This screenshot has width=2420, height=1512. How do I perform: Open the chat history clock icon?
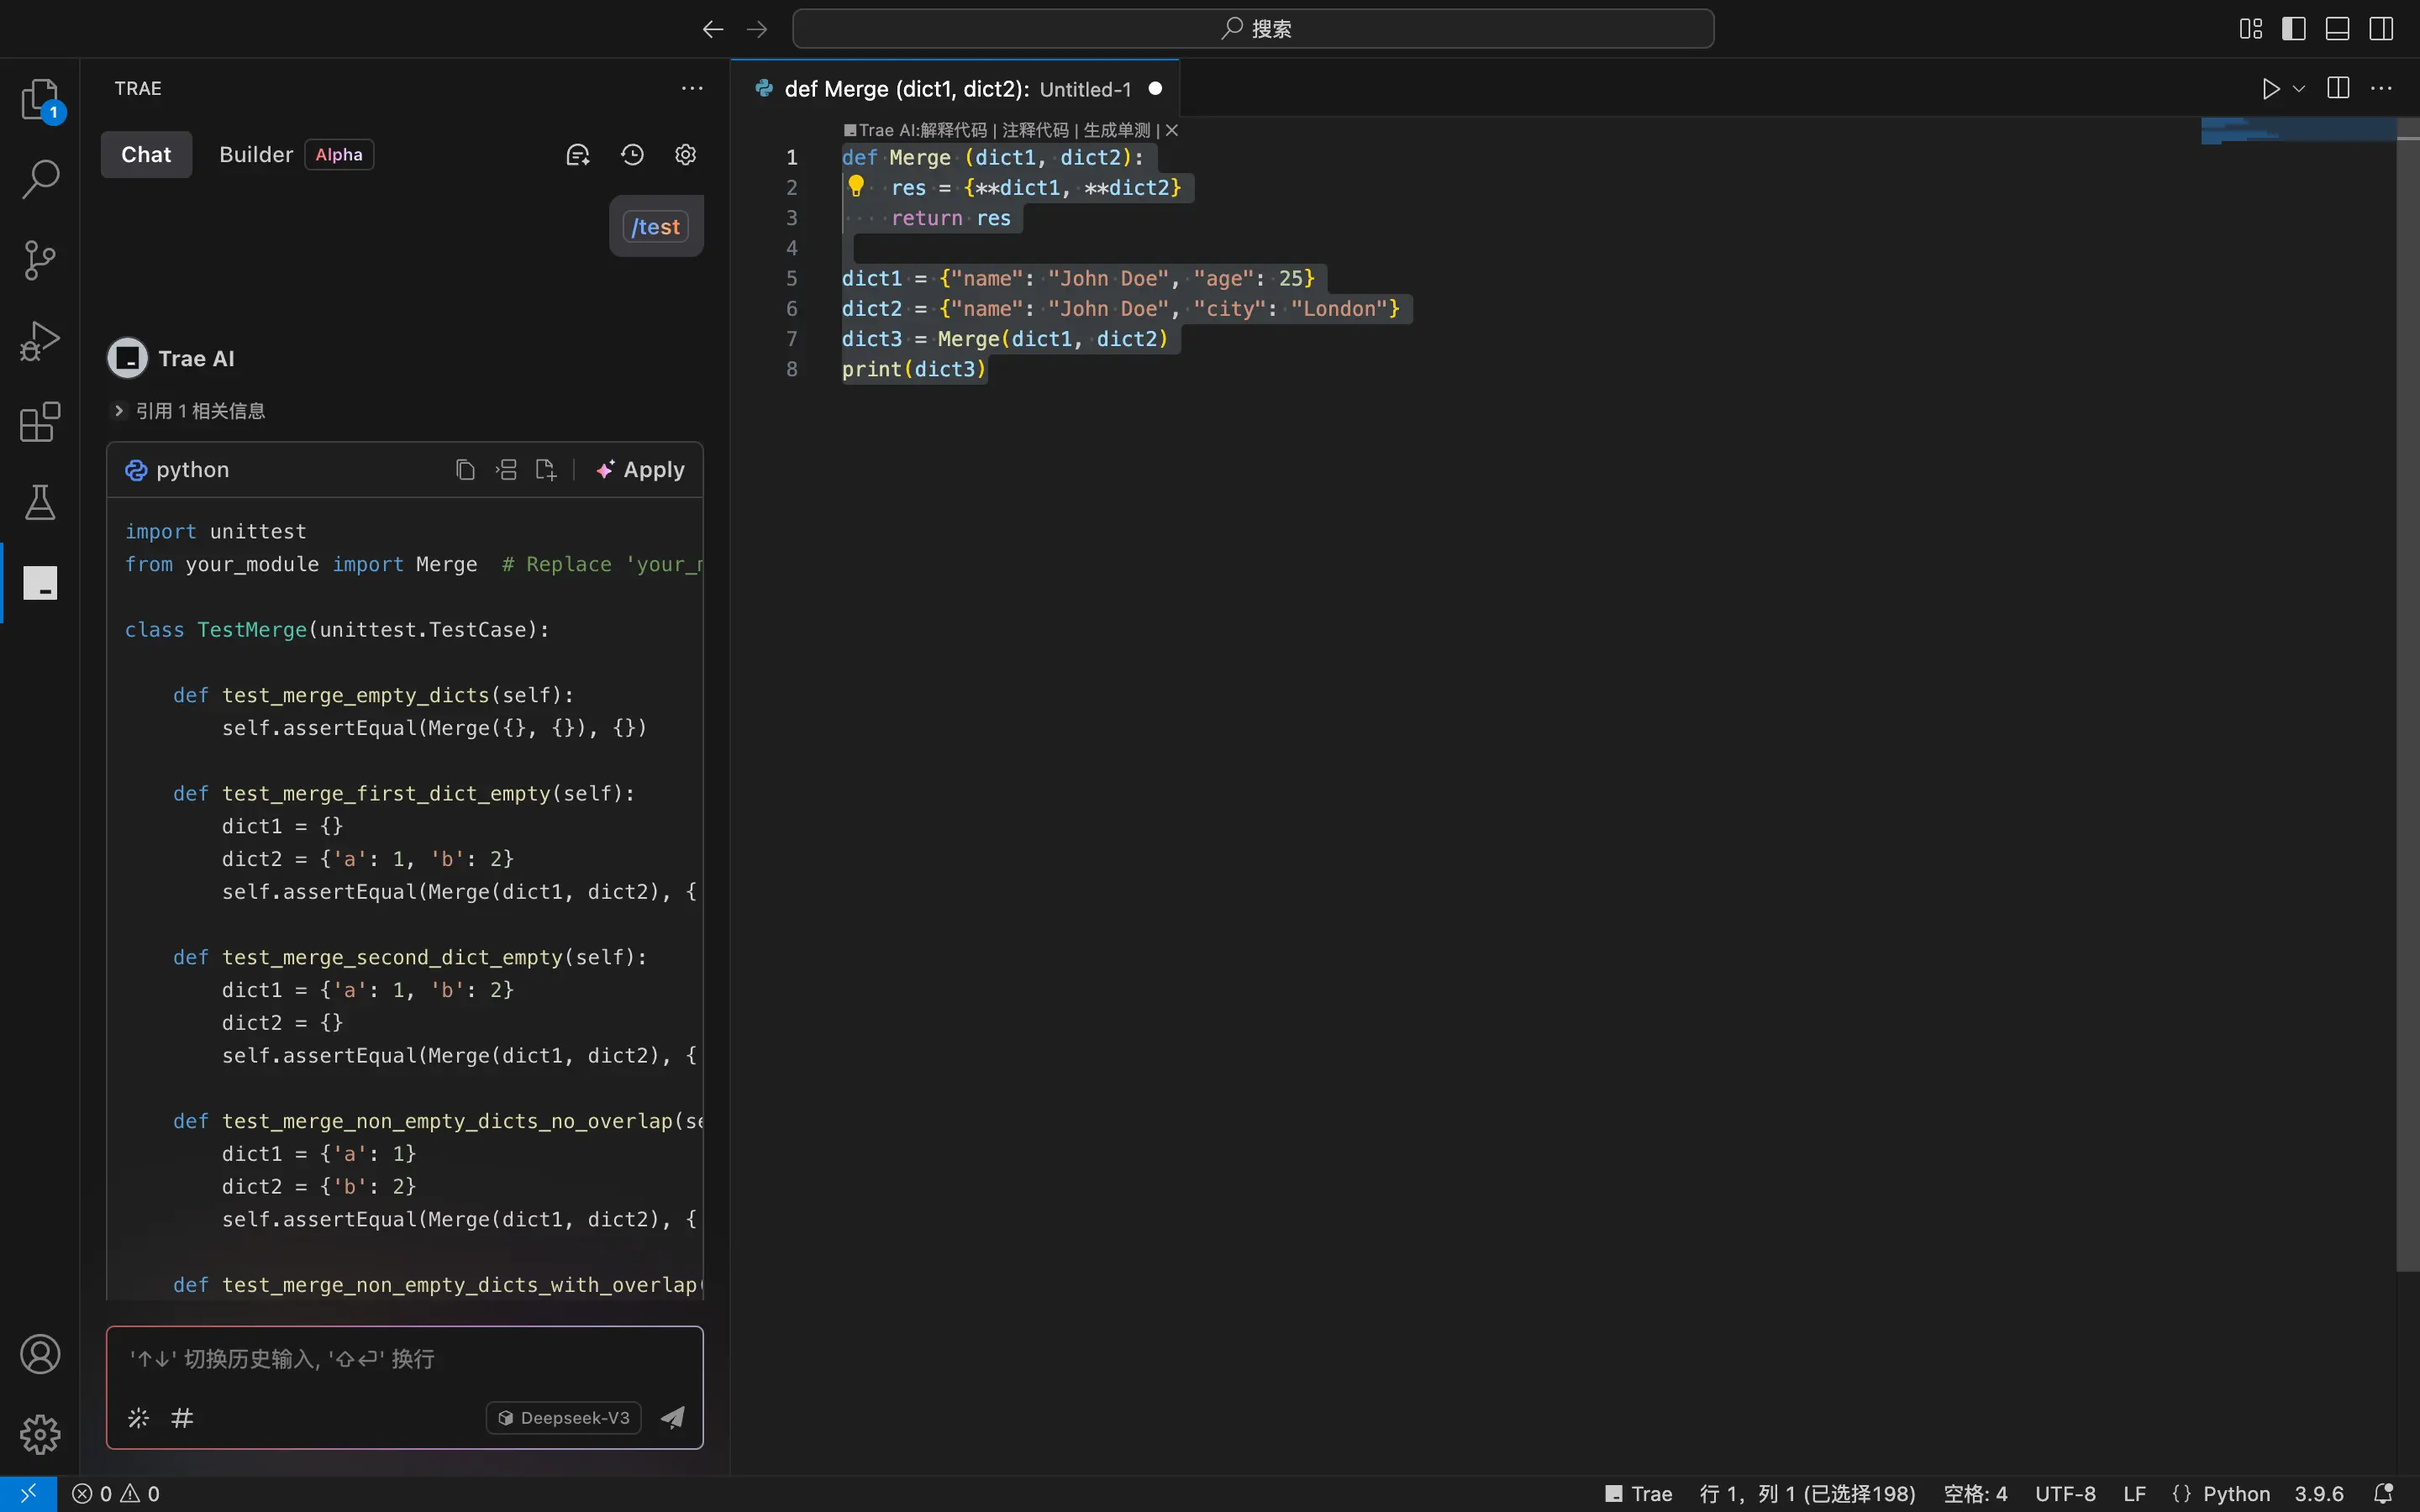point(632,155)
